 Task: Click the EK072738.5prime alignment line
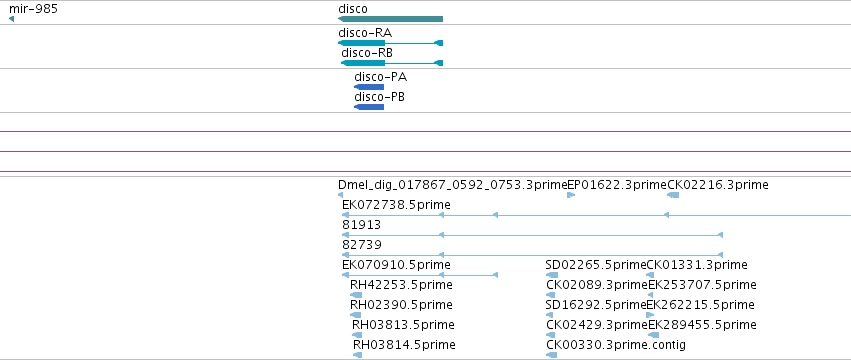(x=596, y=215)
